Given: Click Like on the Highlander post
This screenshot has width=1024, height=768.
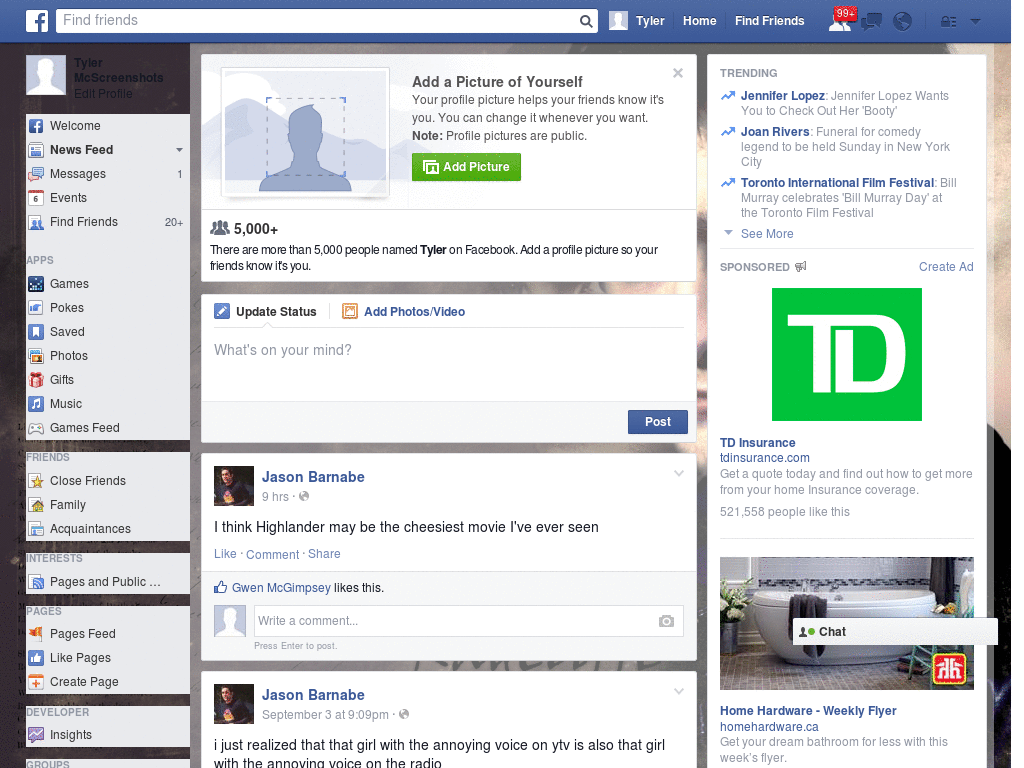Looking at the screenshot, I should [x=225, y=554].
